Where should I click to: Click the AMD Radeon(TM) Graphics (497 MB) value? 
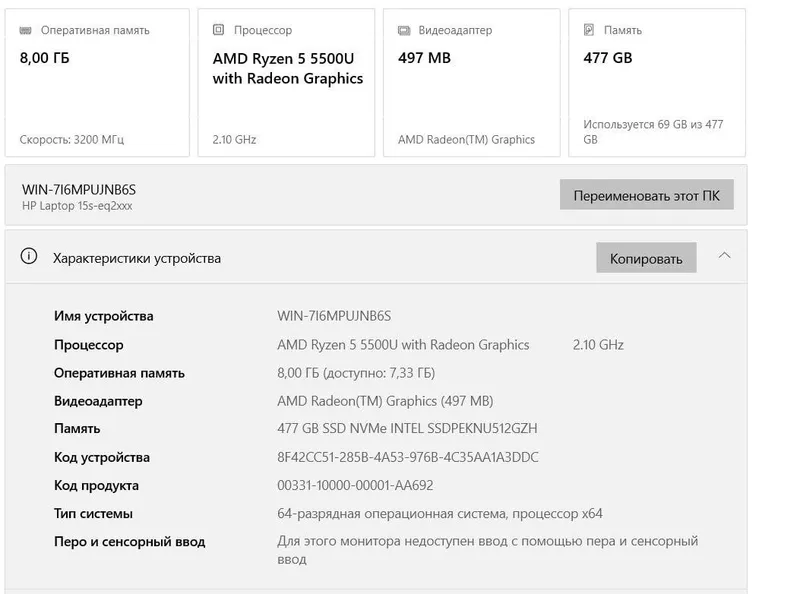point(385,401)
